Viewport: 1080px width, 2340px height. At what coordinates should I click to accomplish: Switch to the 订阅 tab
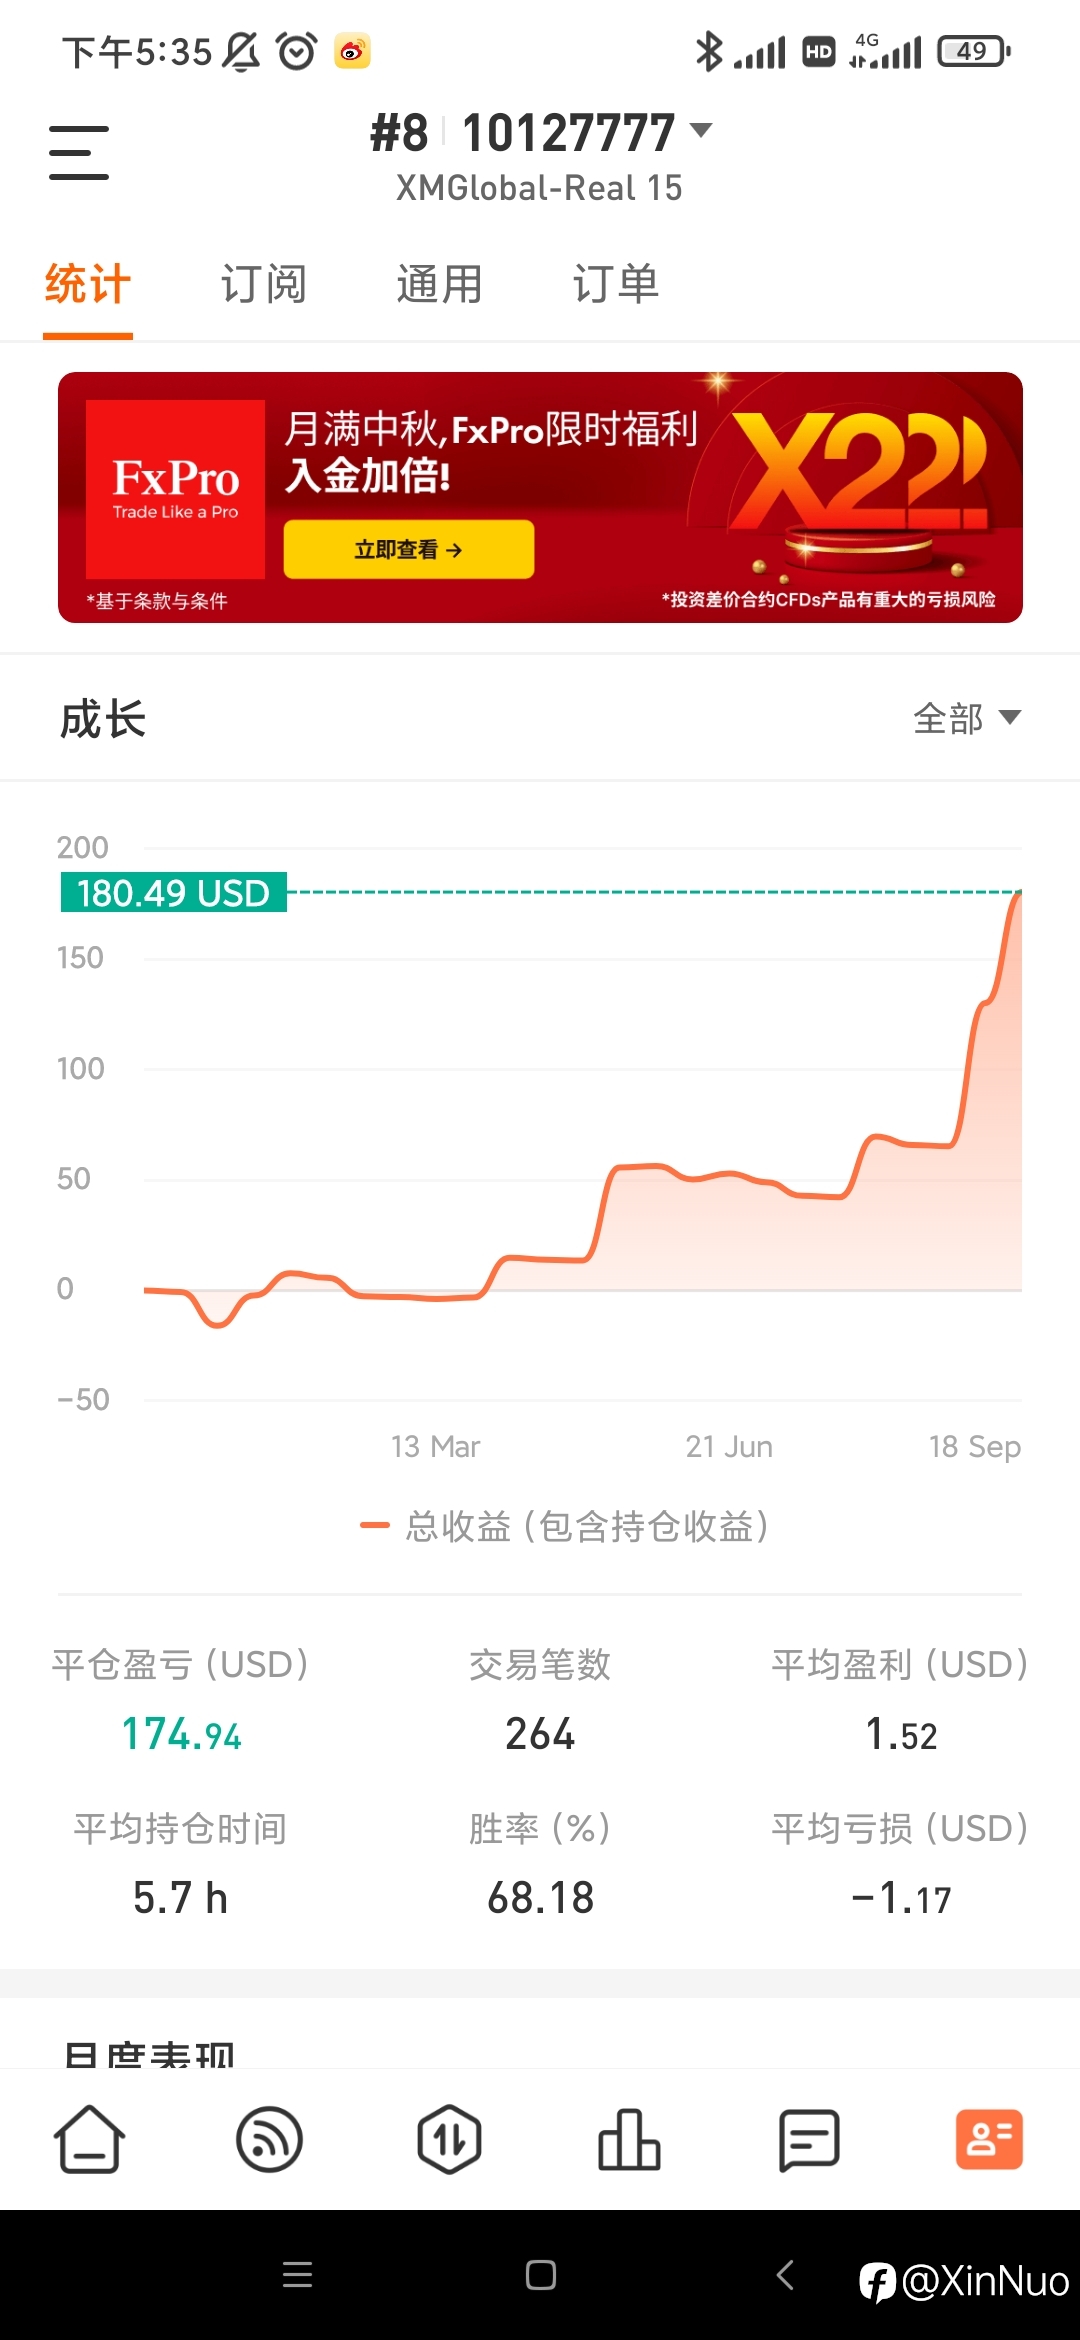click(264, 285)
